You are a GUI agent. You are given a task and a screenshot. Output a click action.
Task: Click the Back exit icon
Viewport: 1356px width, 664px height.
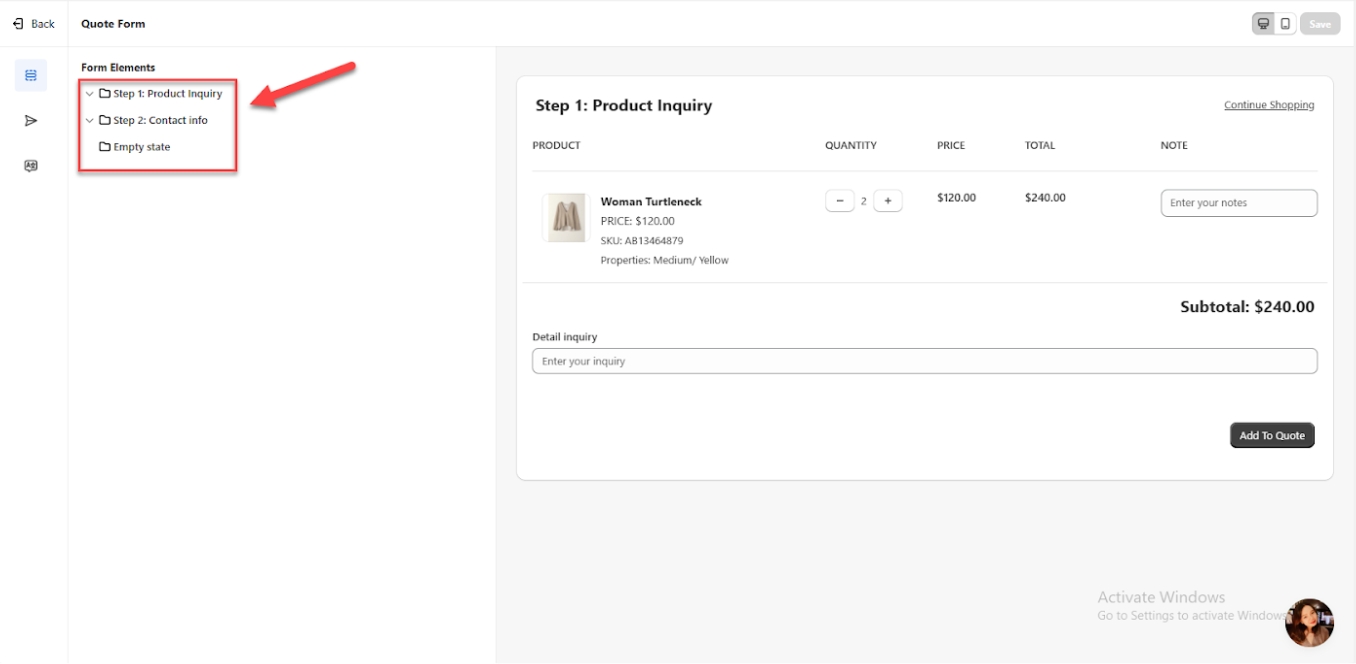coord(18,24)
